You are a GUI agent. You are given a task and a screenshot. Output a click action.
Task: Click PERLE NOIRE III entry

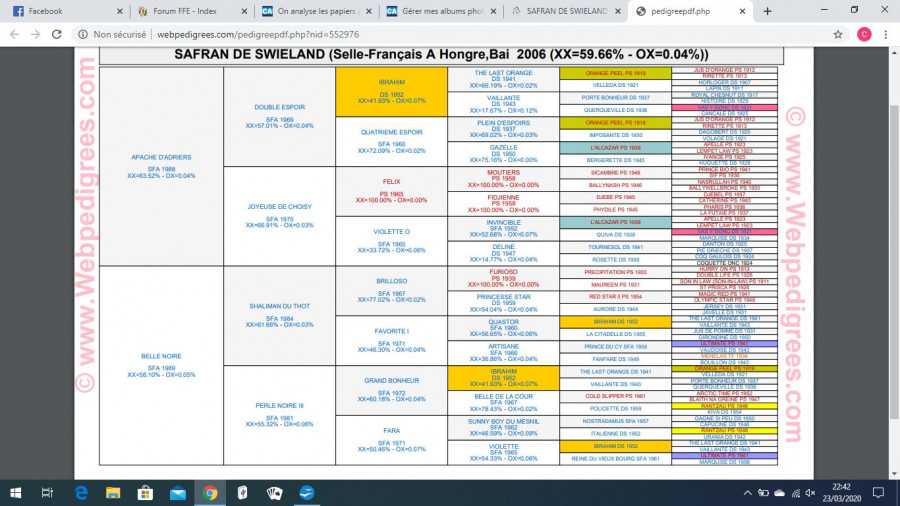click(280, 415)
